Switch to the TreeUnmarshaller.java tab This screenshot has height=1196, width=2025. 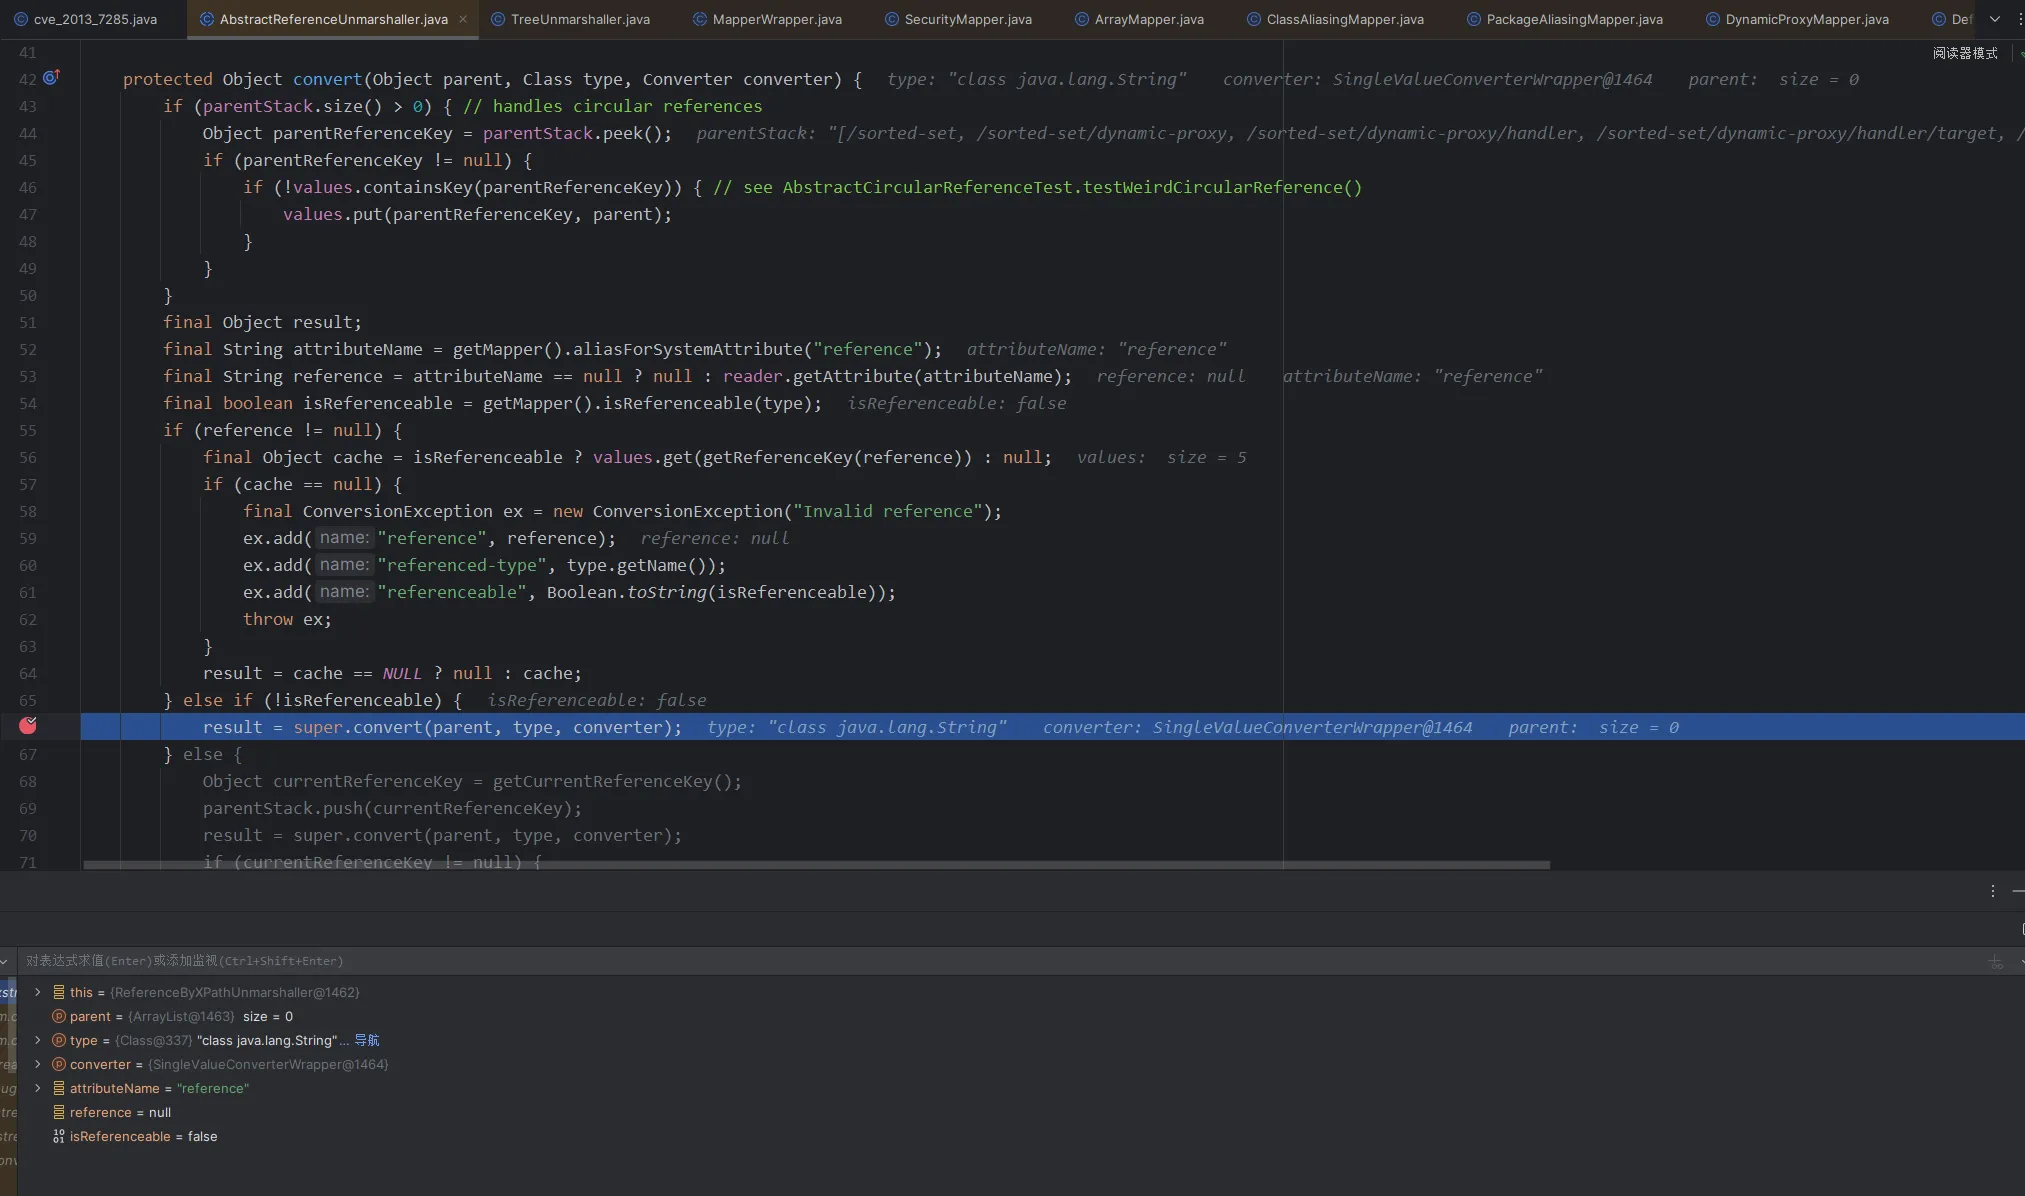579,19
